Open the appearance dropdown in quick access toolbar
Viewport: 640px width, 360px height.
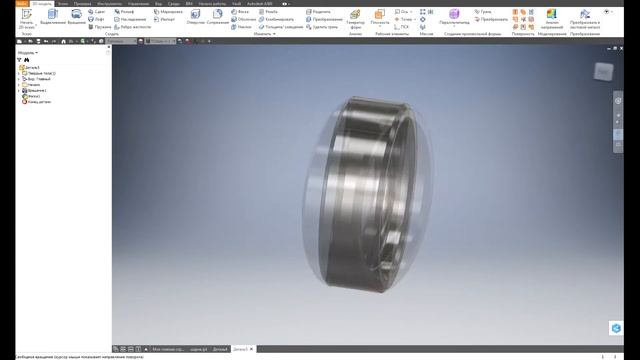pos(161,41)
